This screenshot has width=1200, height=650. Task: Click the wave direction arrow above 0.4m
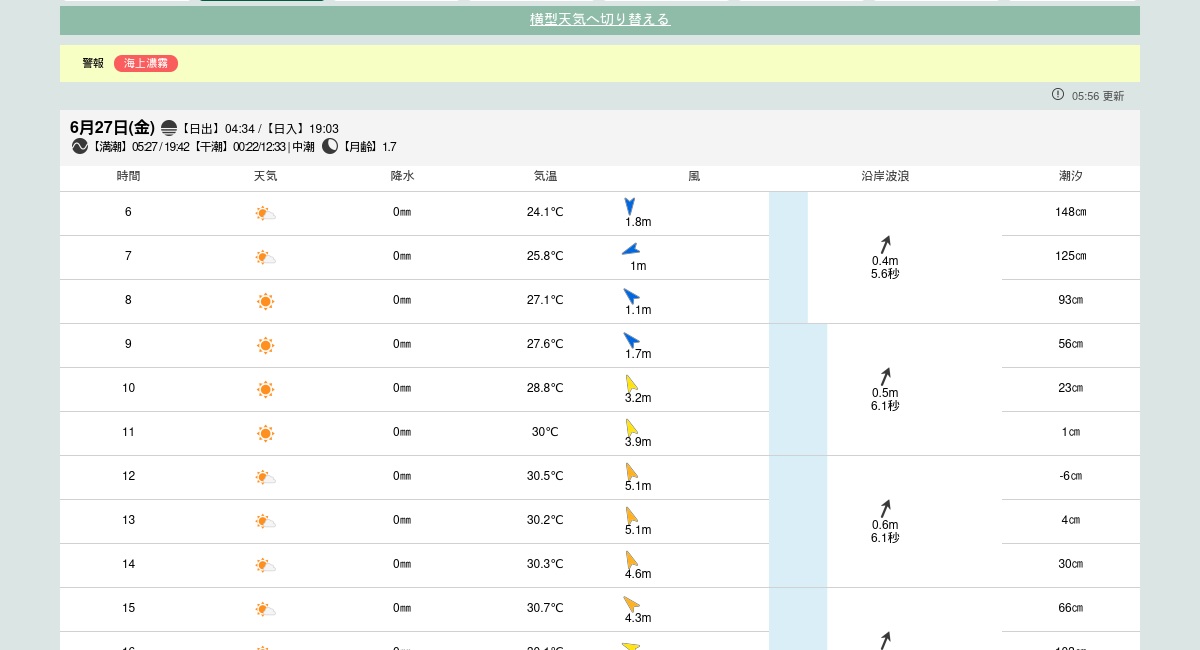click(885, 245)
